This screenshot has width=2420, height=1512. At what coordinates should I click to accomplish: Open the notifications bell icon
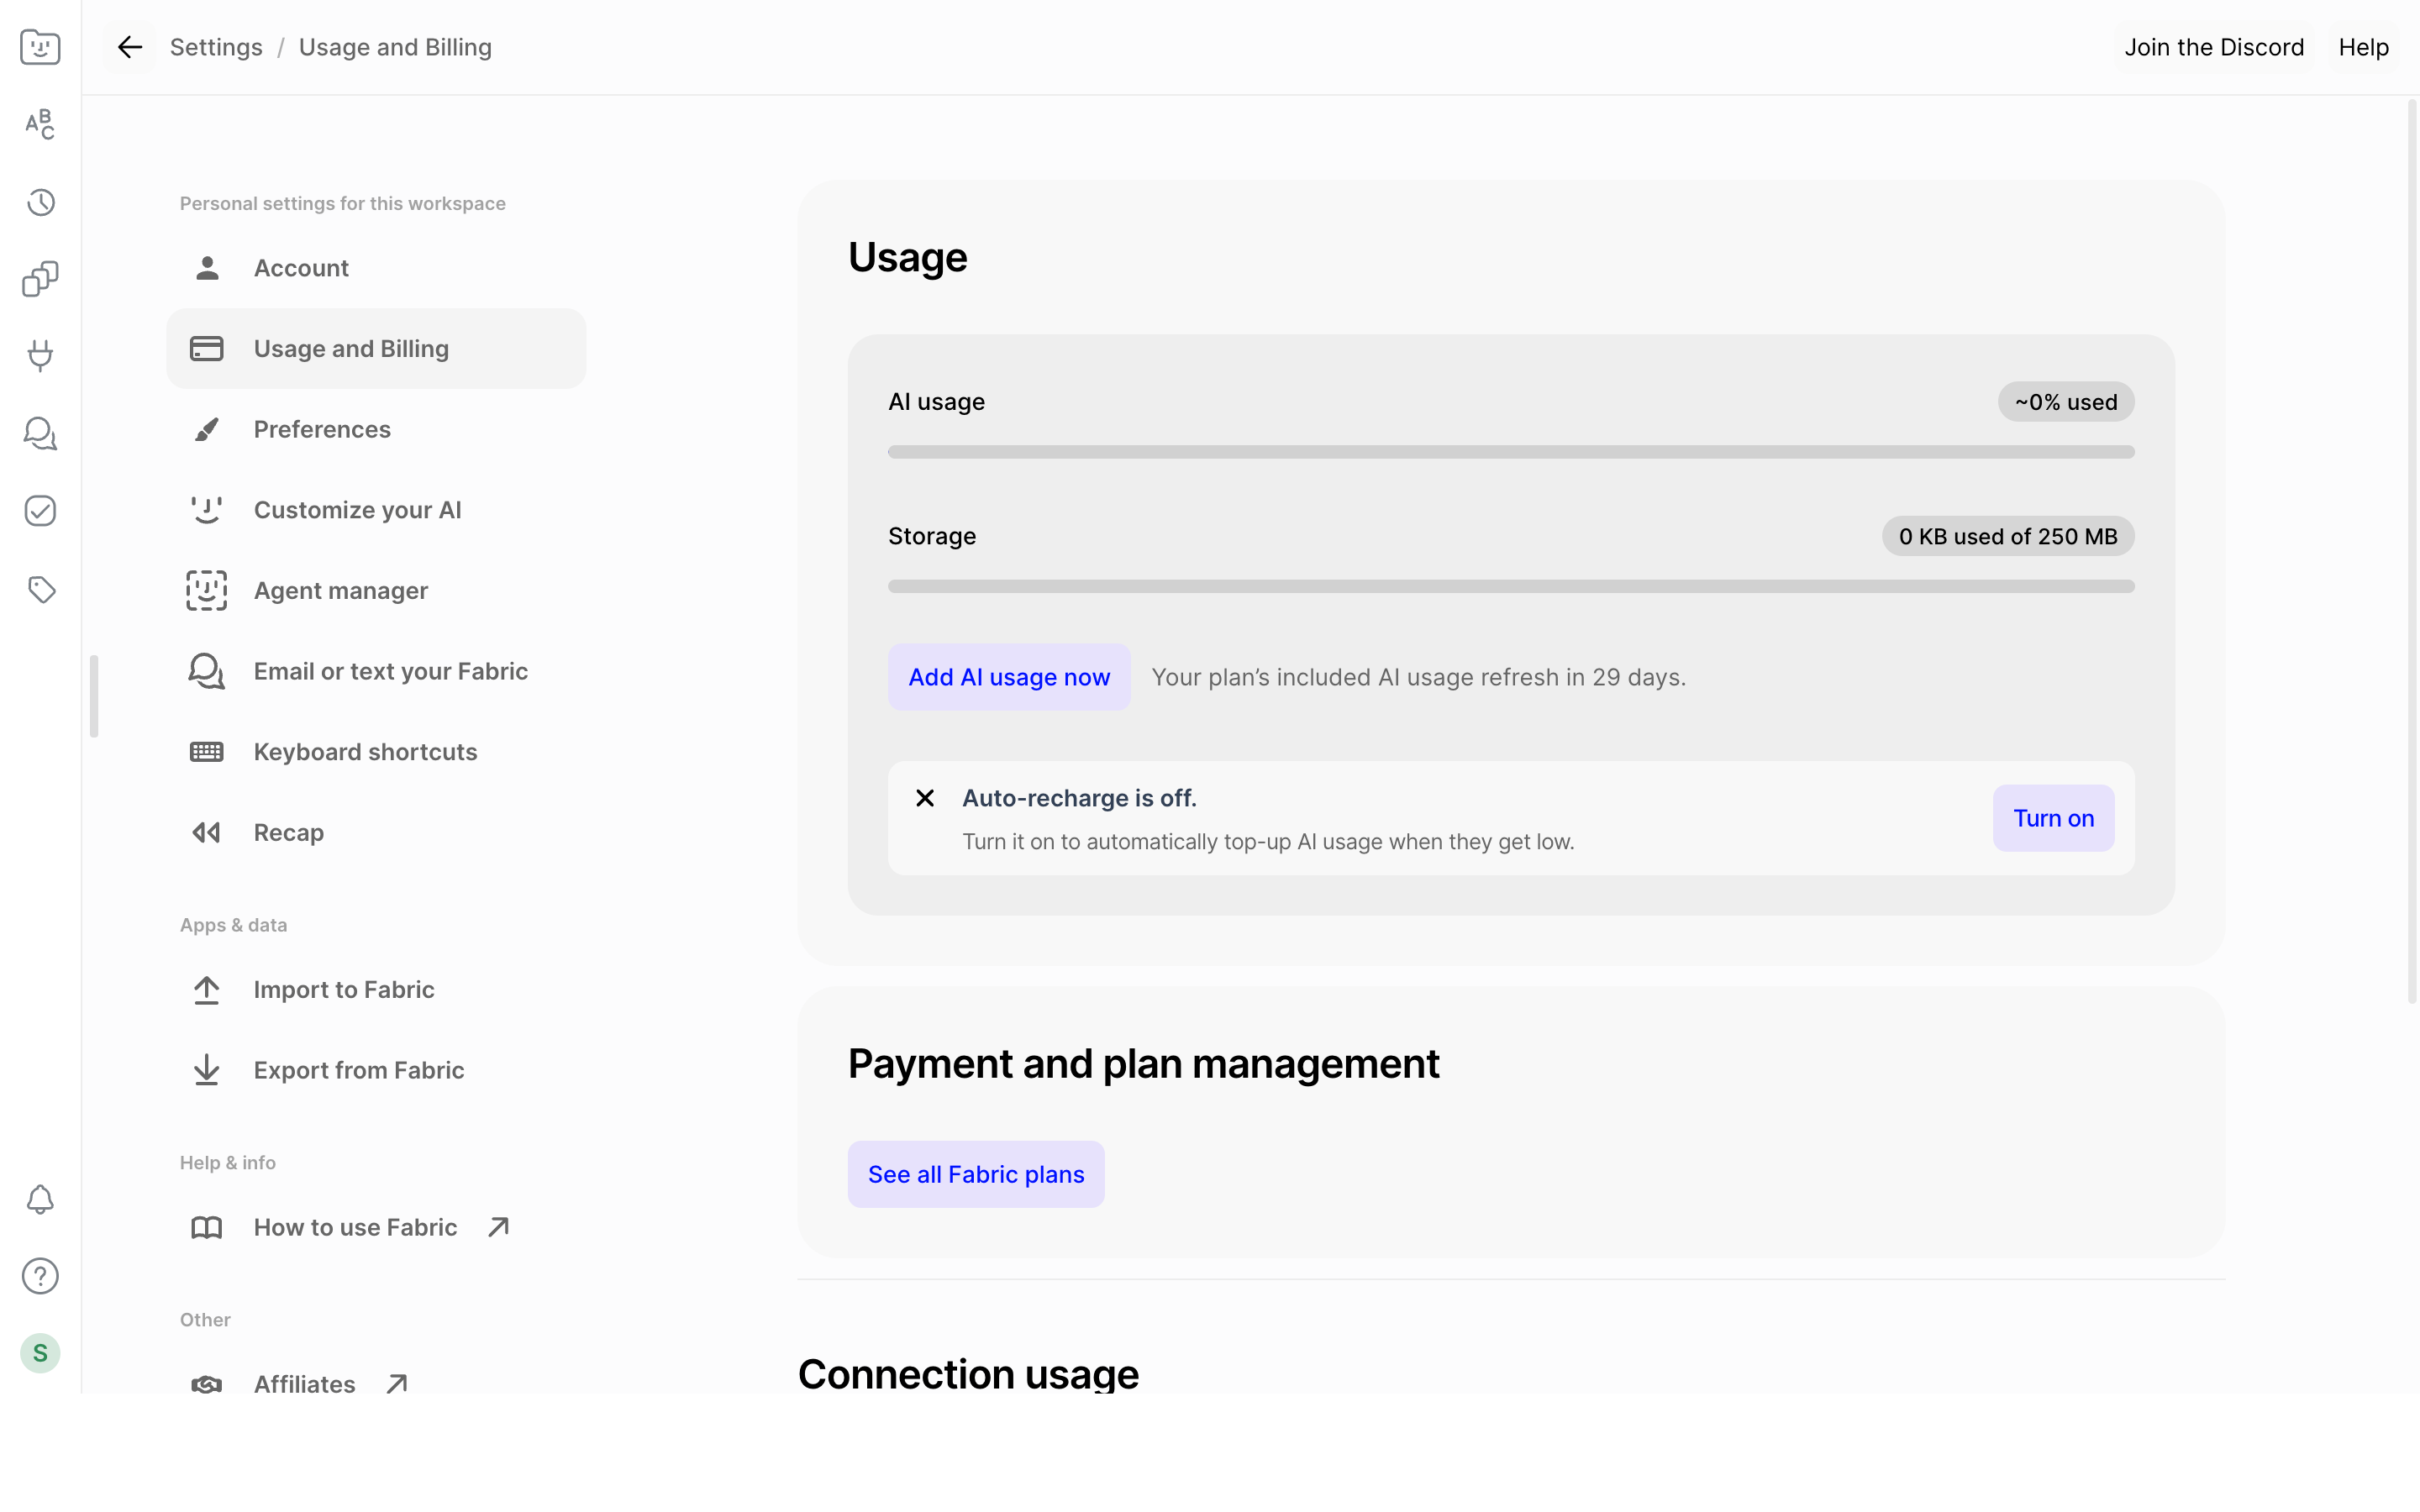pos(40,1199)
